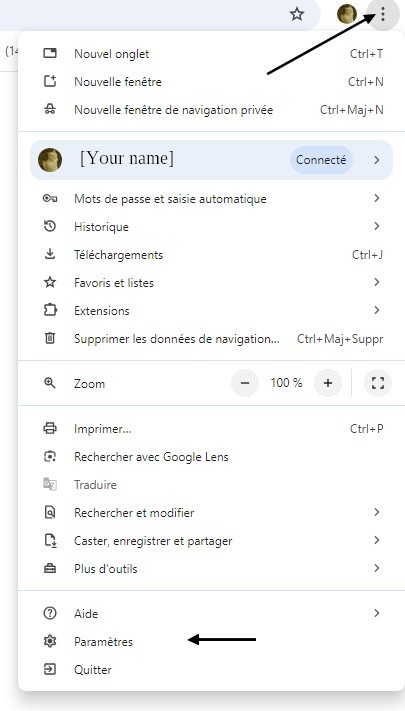
Task: Click the Google Lens search icon
Action: (x=50, y=457)
